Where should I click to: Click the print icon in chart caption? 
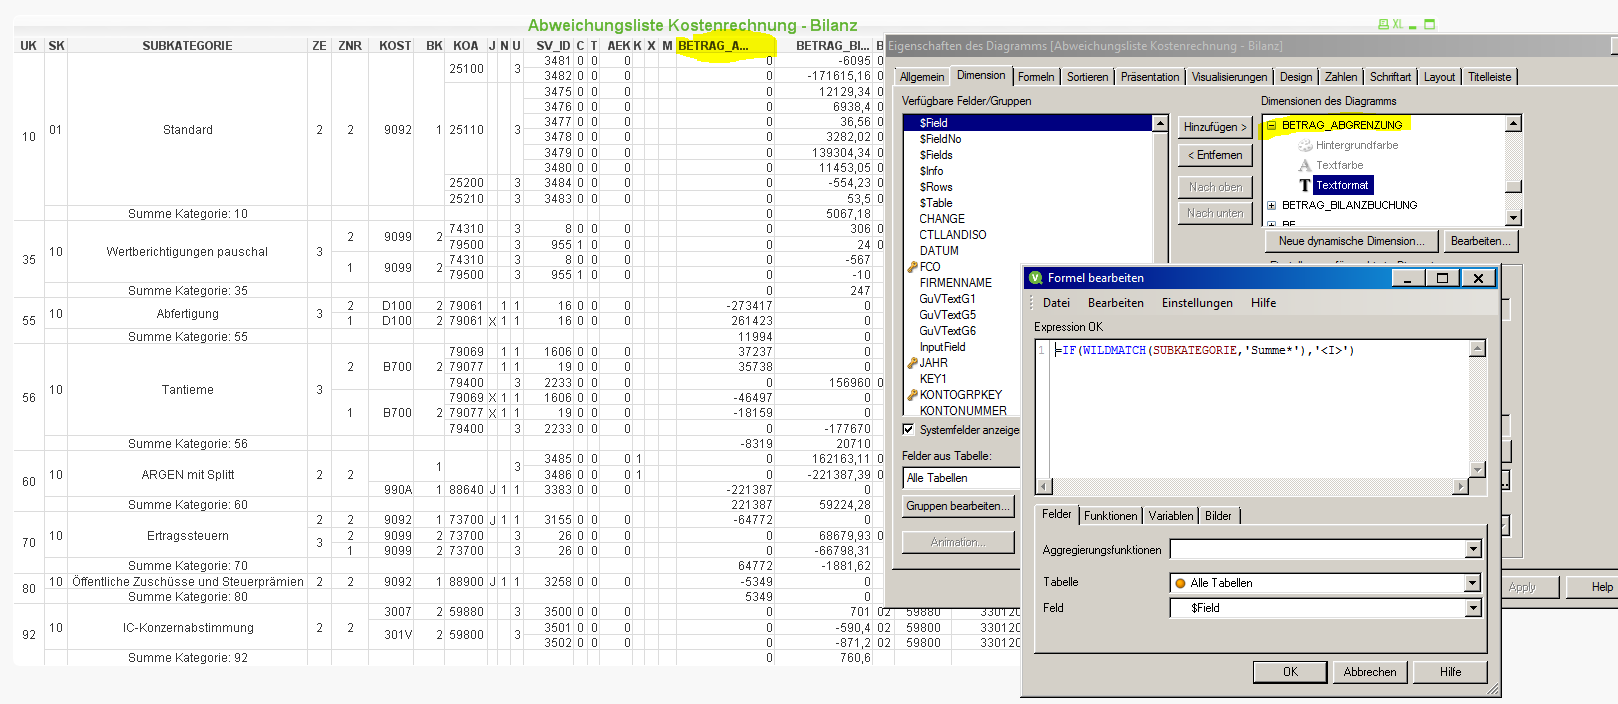pyautogui.click(x=1383, y=25)
